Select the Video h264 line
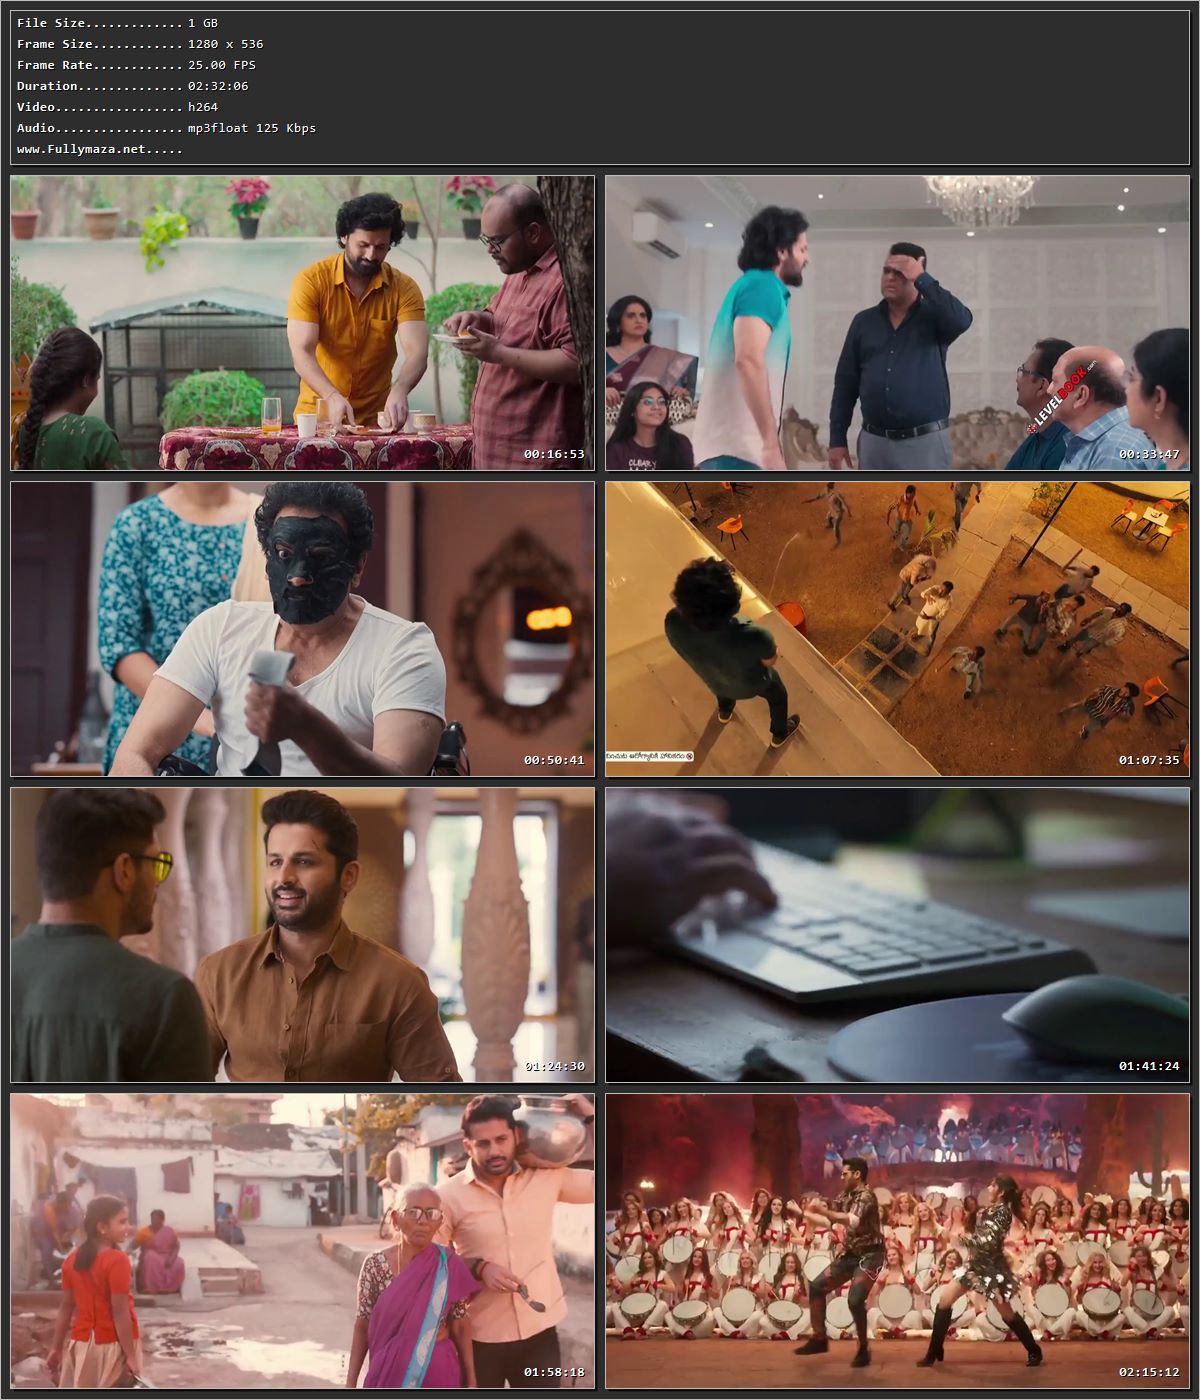1200x1400 pixels. pyautogui.click(x=117, y=107)
